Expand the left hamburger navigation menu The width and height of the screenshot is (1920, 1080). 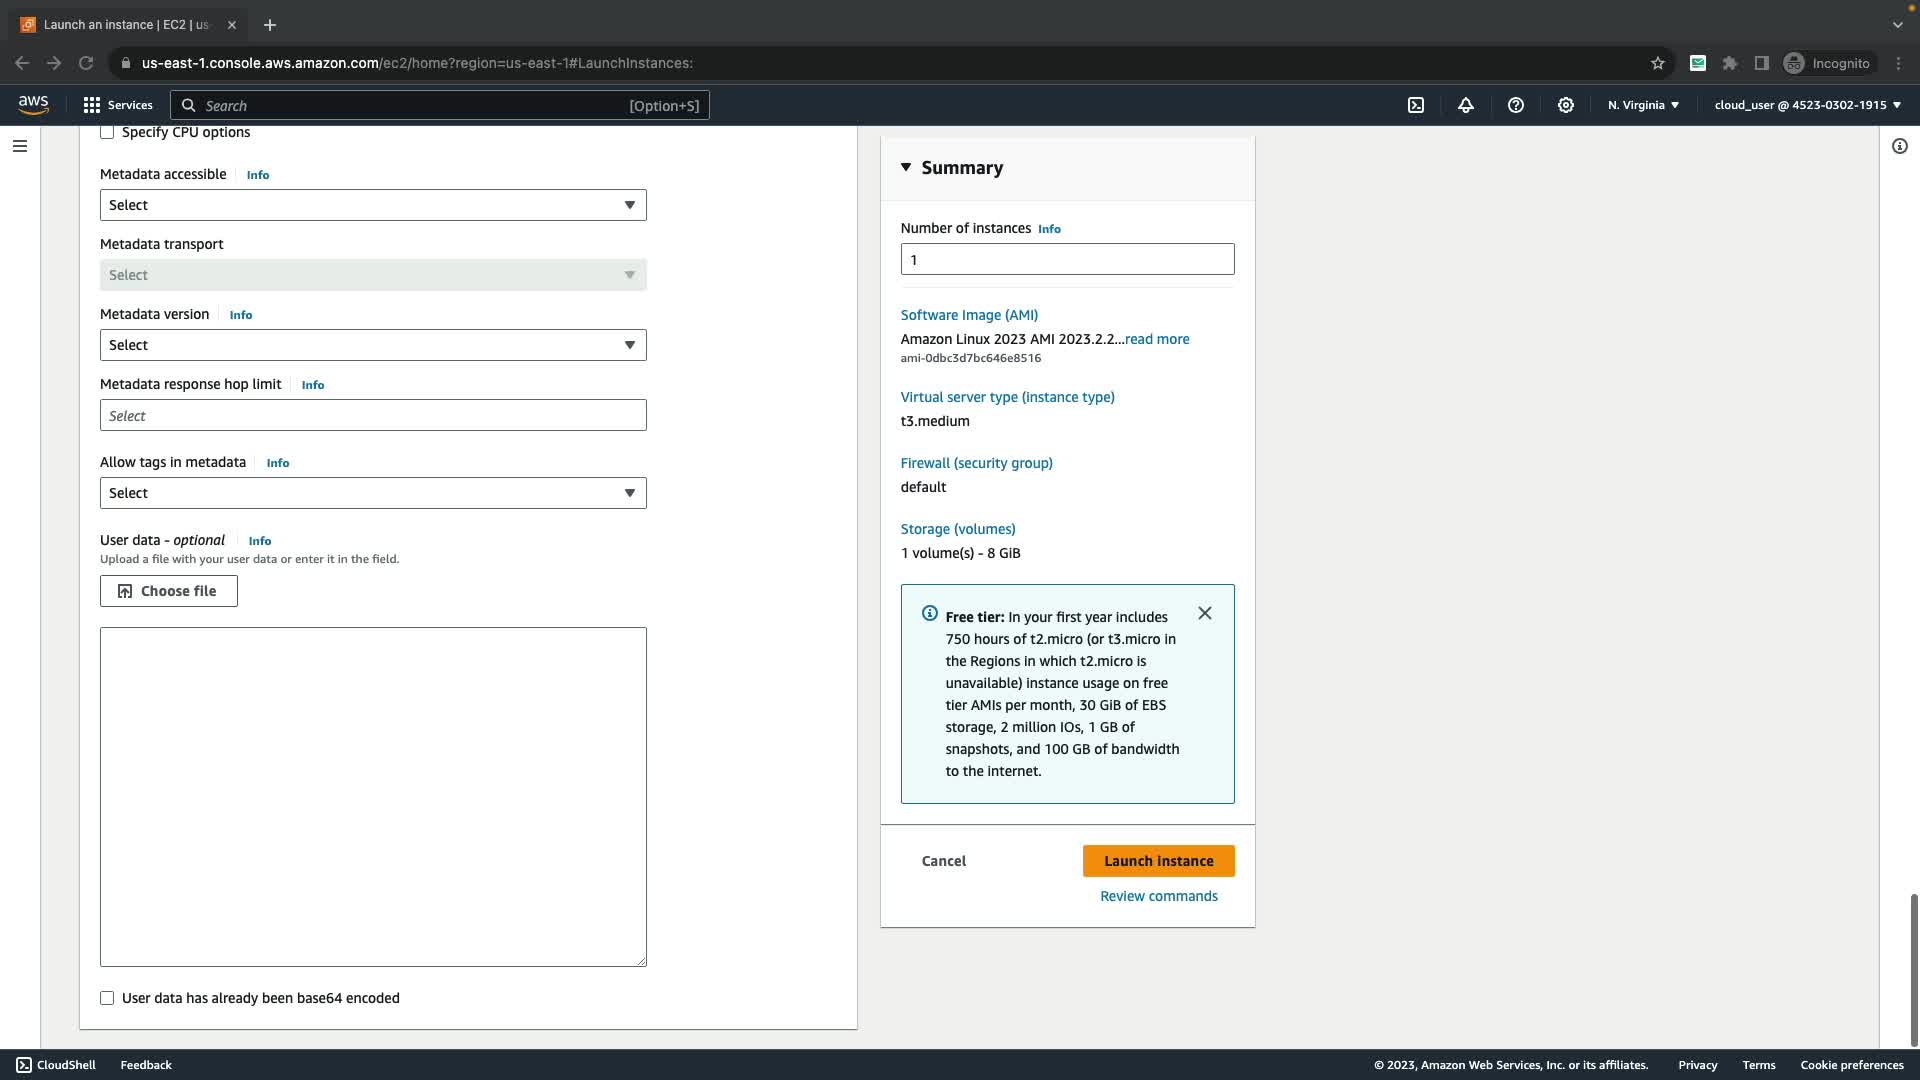[20, 146]
